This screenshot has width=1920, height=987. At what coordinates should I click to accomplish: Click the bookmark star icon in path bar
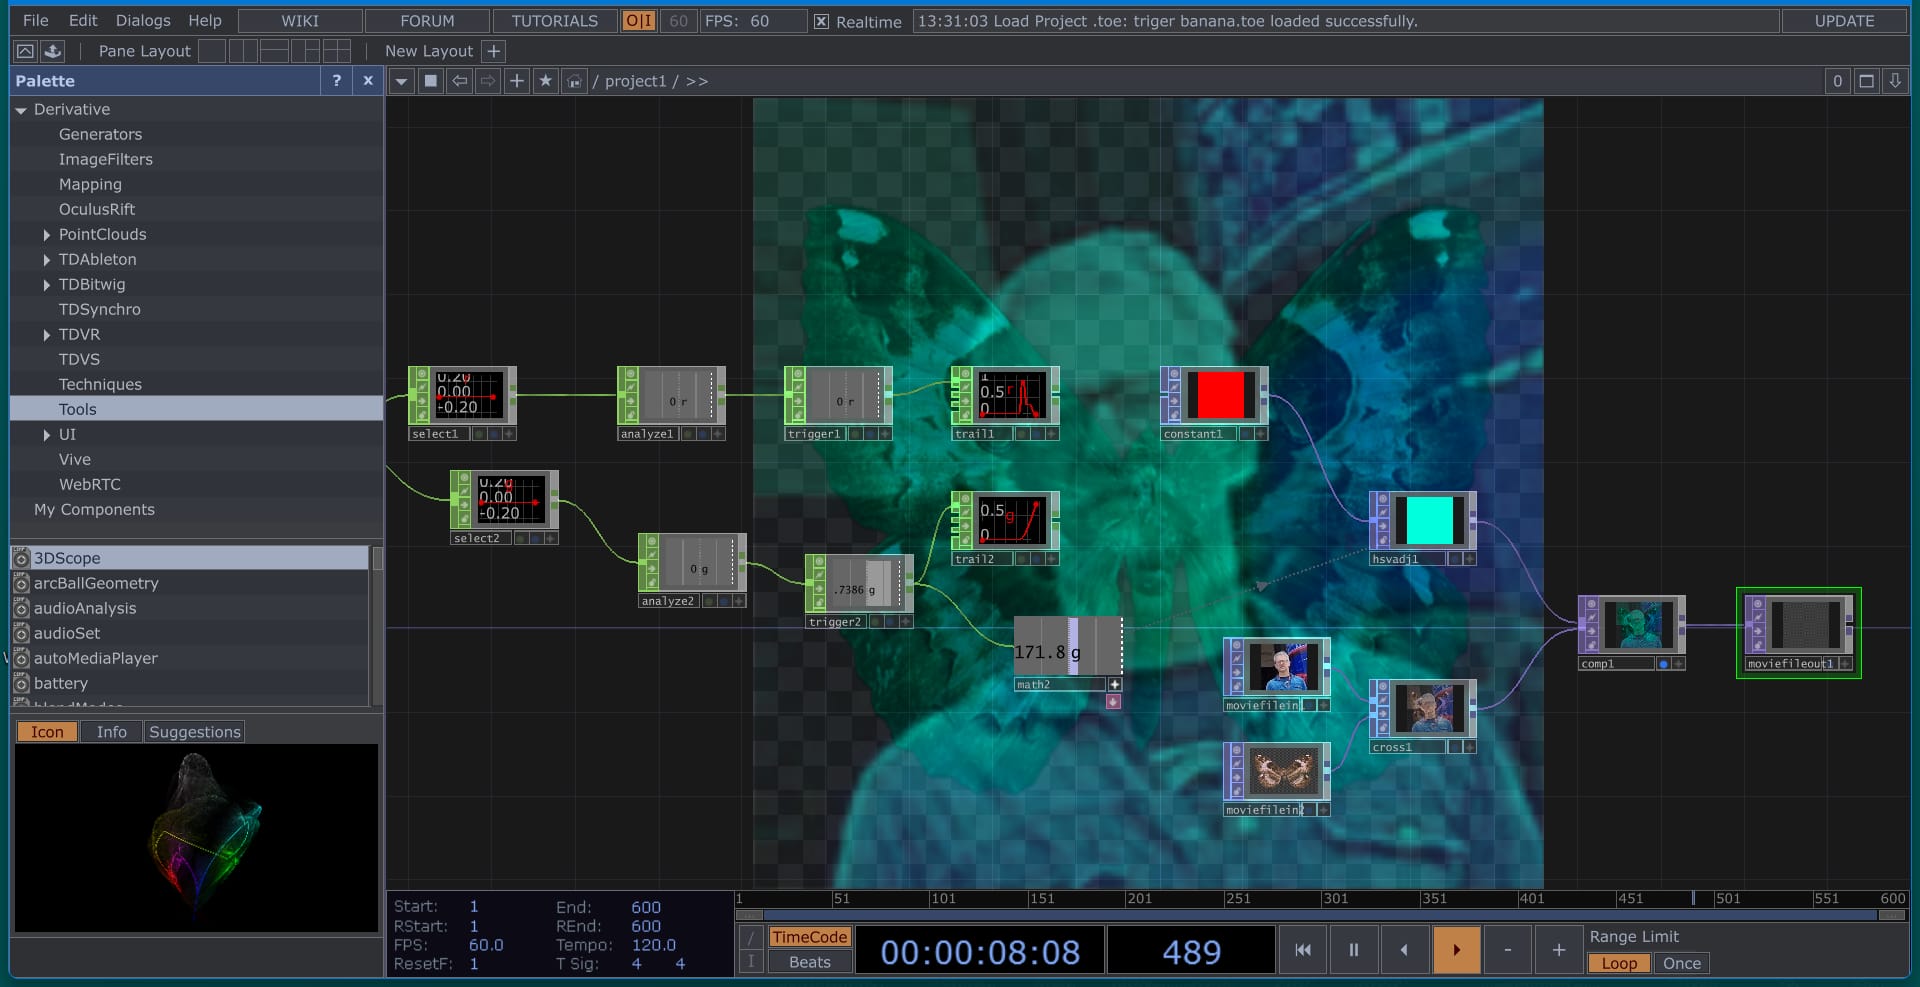[545, 81]
